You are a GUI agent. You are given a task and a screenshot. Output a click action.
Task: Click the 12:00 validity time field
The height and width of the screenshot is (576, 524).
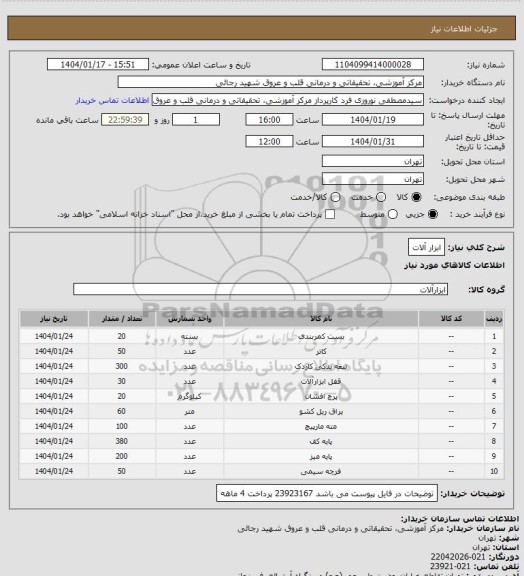click(x=269, y=141)
